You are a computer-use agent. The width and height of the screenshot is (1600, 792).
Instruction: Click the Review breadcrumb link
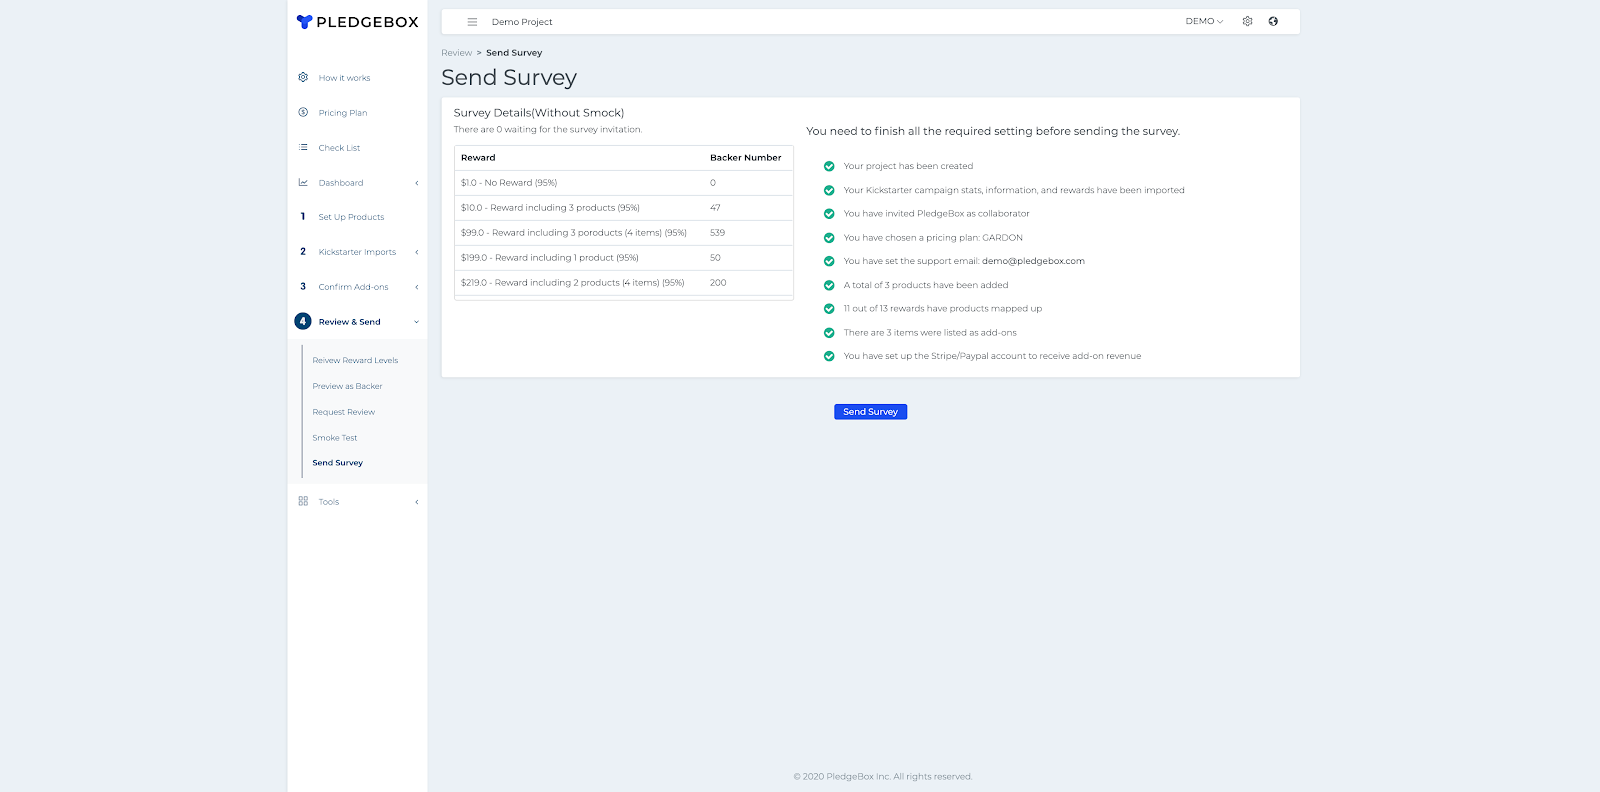(456, 53)
